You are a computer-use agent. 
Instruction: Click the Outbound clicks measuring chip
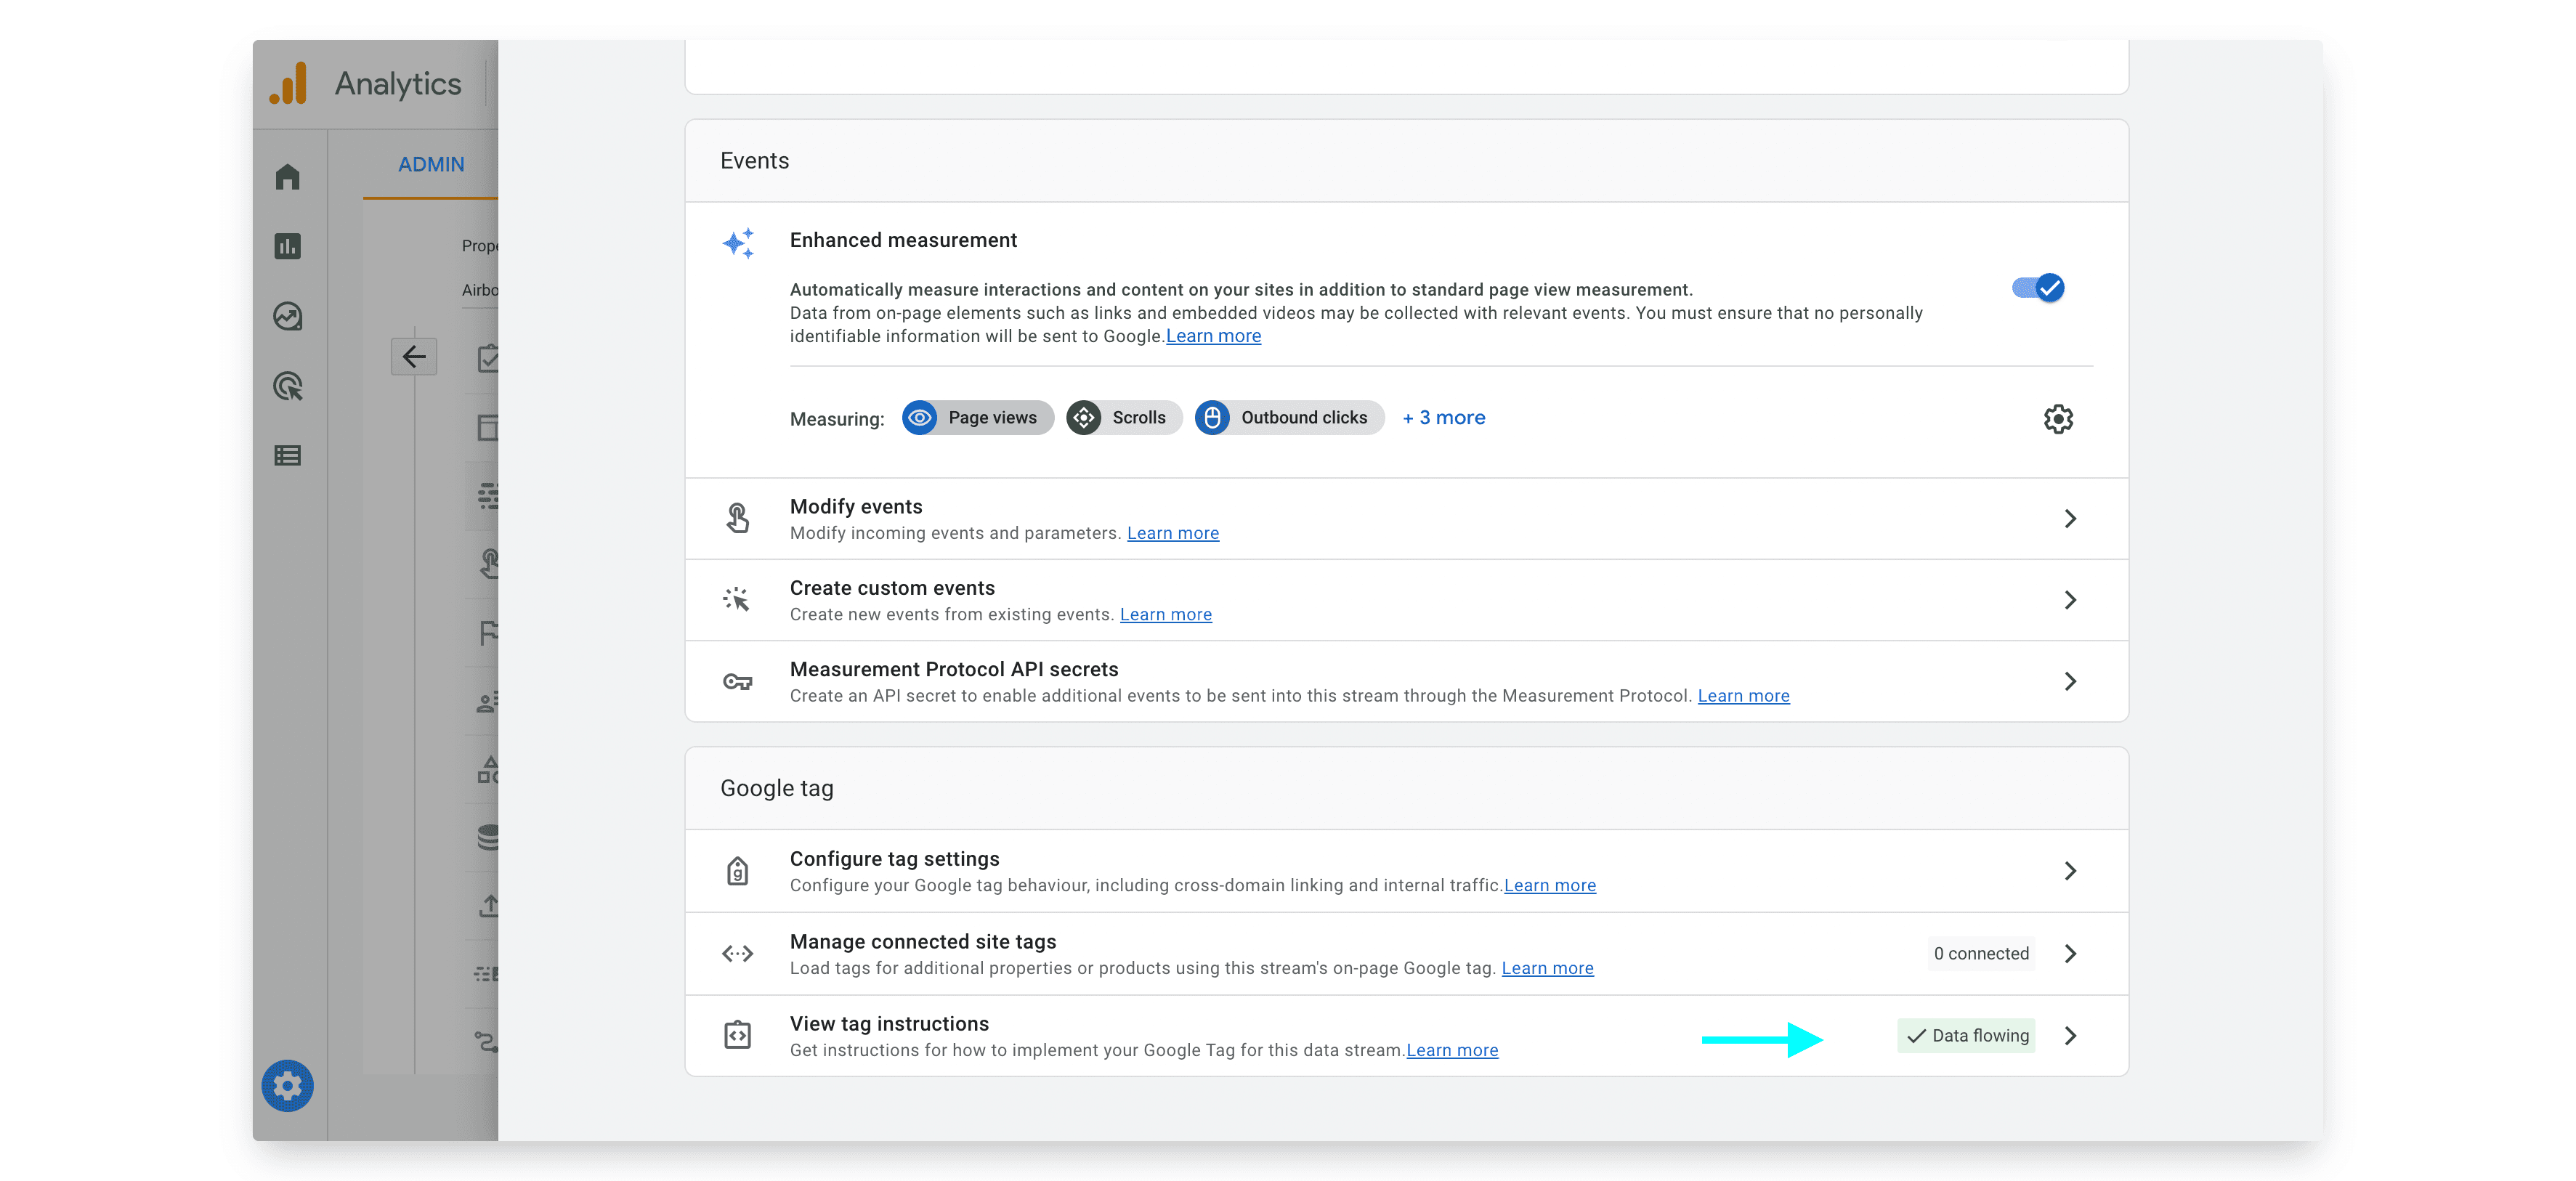[1288, 418]
